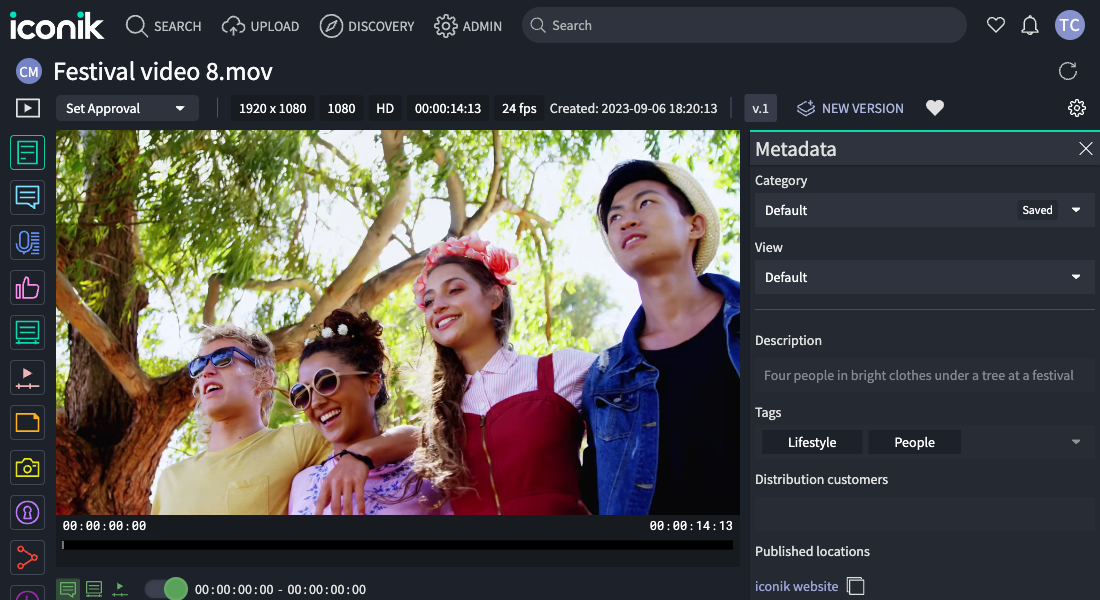
Task: Open the iconik website link
Action: pos(796,586)
